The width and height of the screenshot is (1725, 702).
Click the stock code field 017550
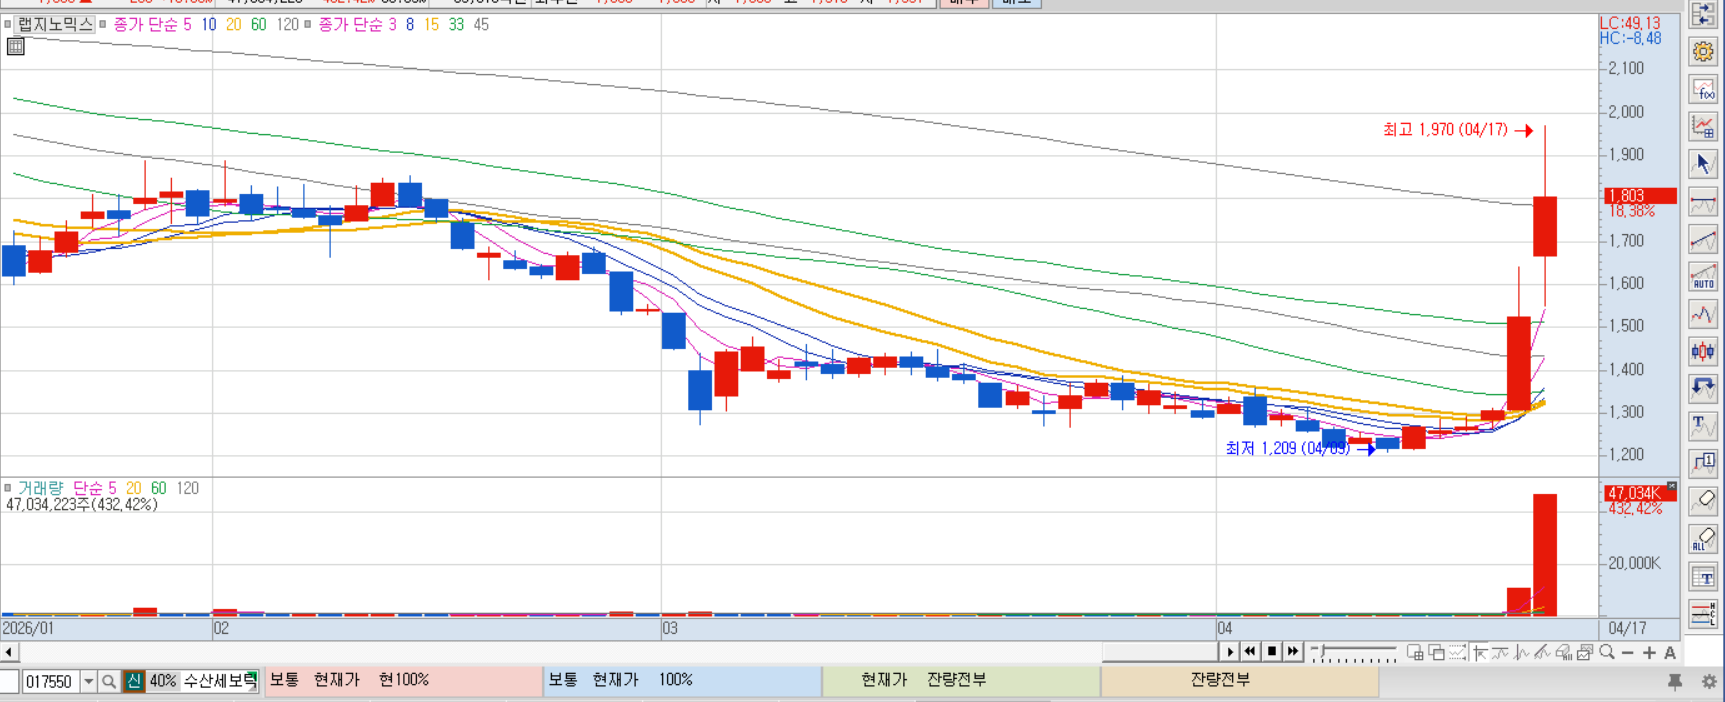49,681
